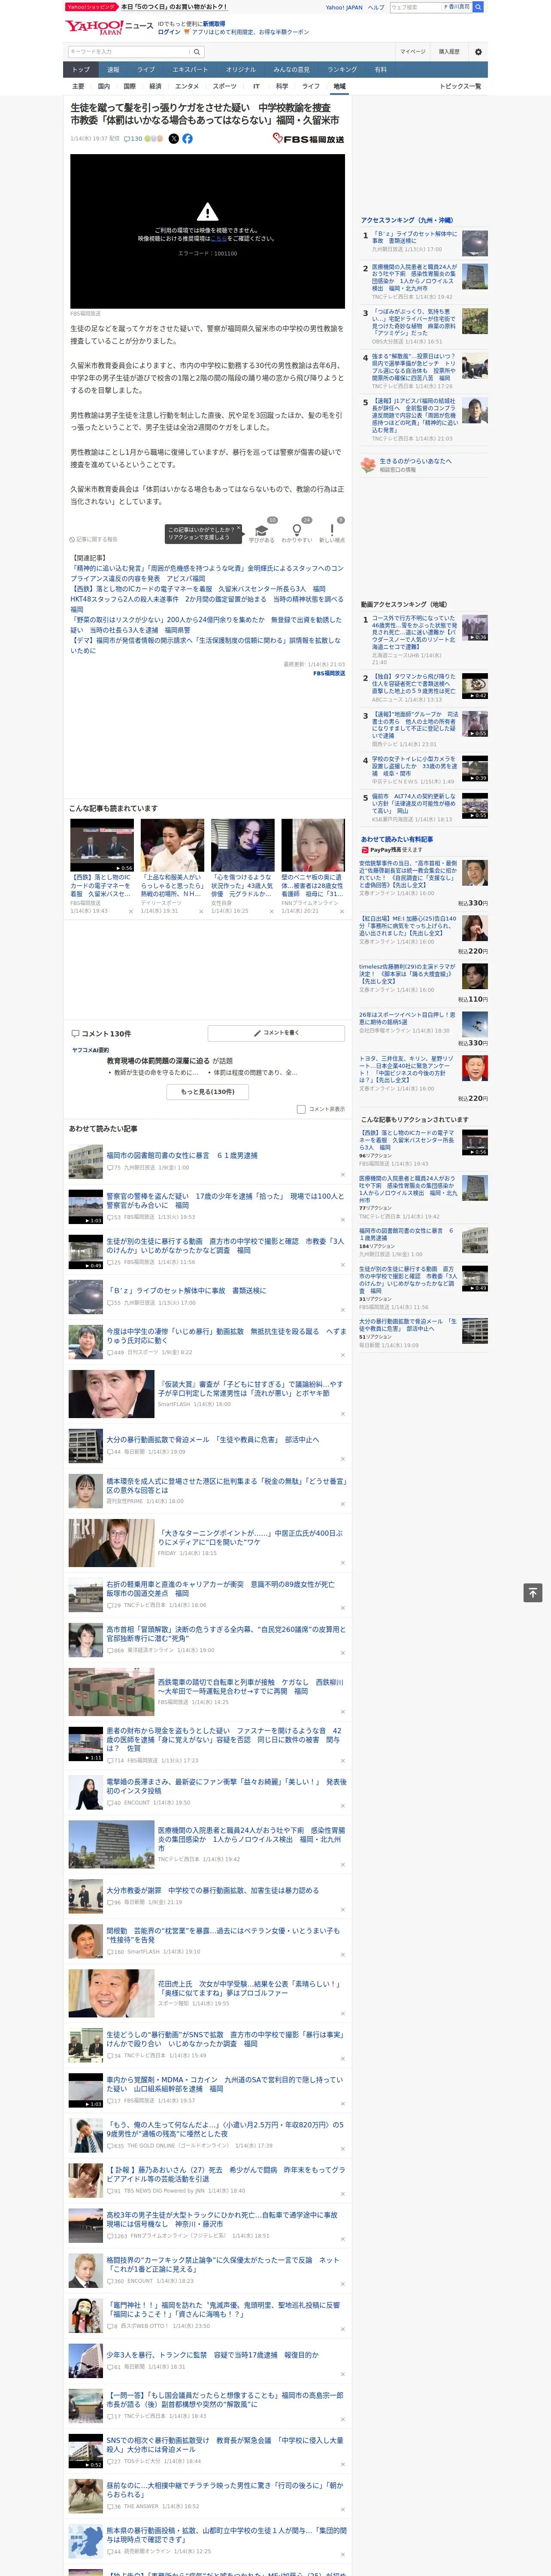The height and width of the screenshot is (2576, 551).
Task: Open thumbnail of 「上品なお服装んがい recommended article
Action: point(172,846)
